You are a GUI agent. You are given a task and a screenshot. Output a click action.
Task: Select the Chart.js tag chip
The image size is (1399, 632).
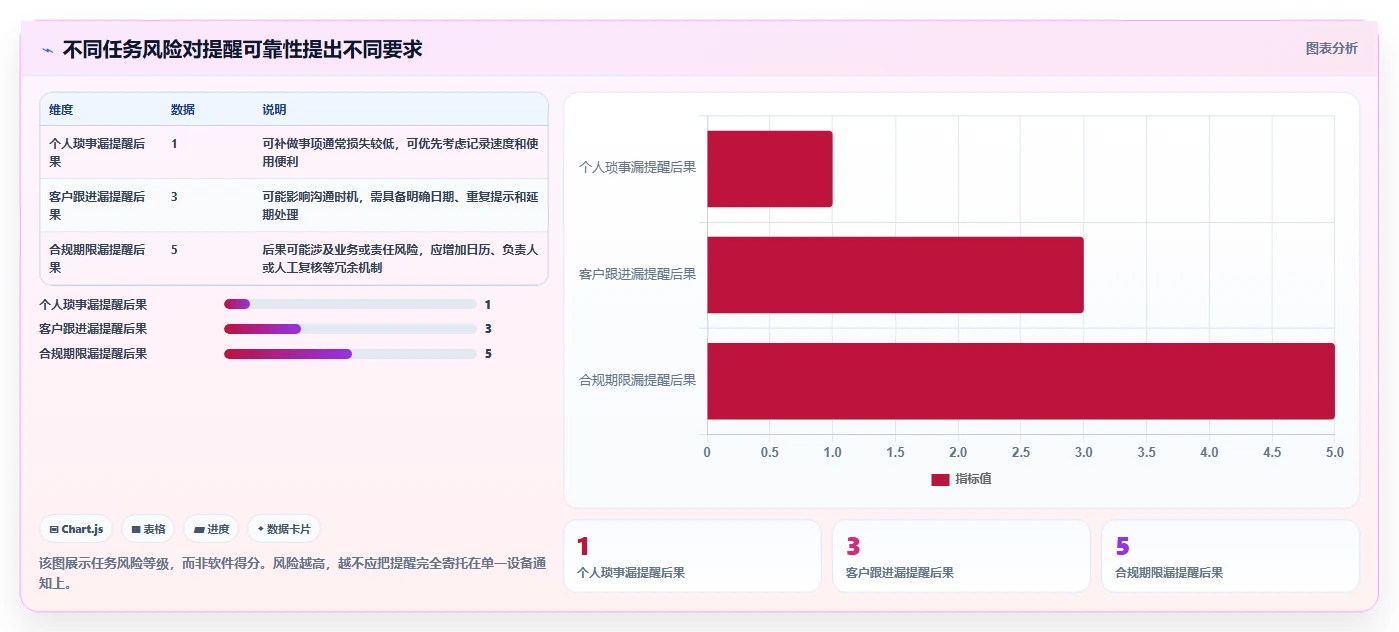(x=76, y=529)
